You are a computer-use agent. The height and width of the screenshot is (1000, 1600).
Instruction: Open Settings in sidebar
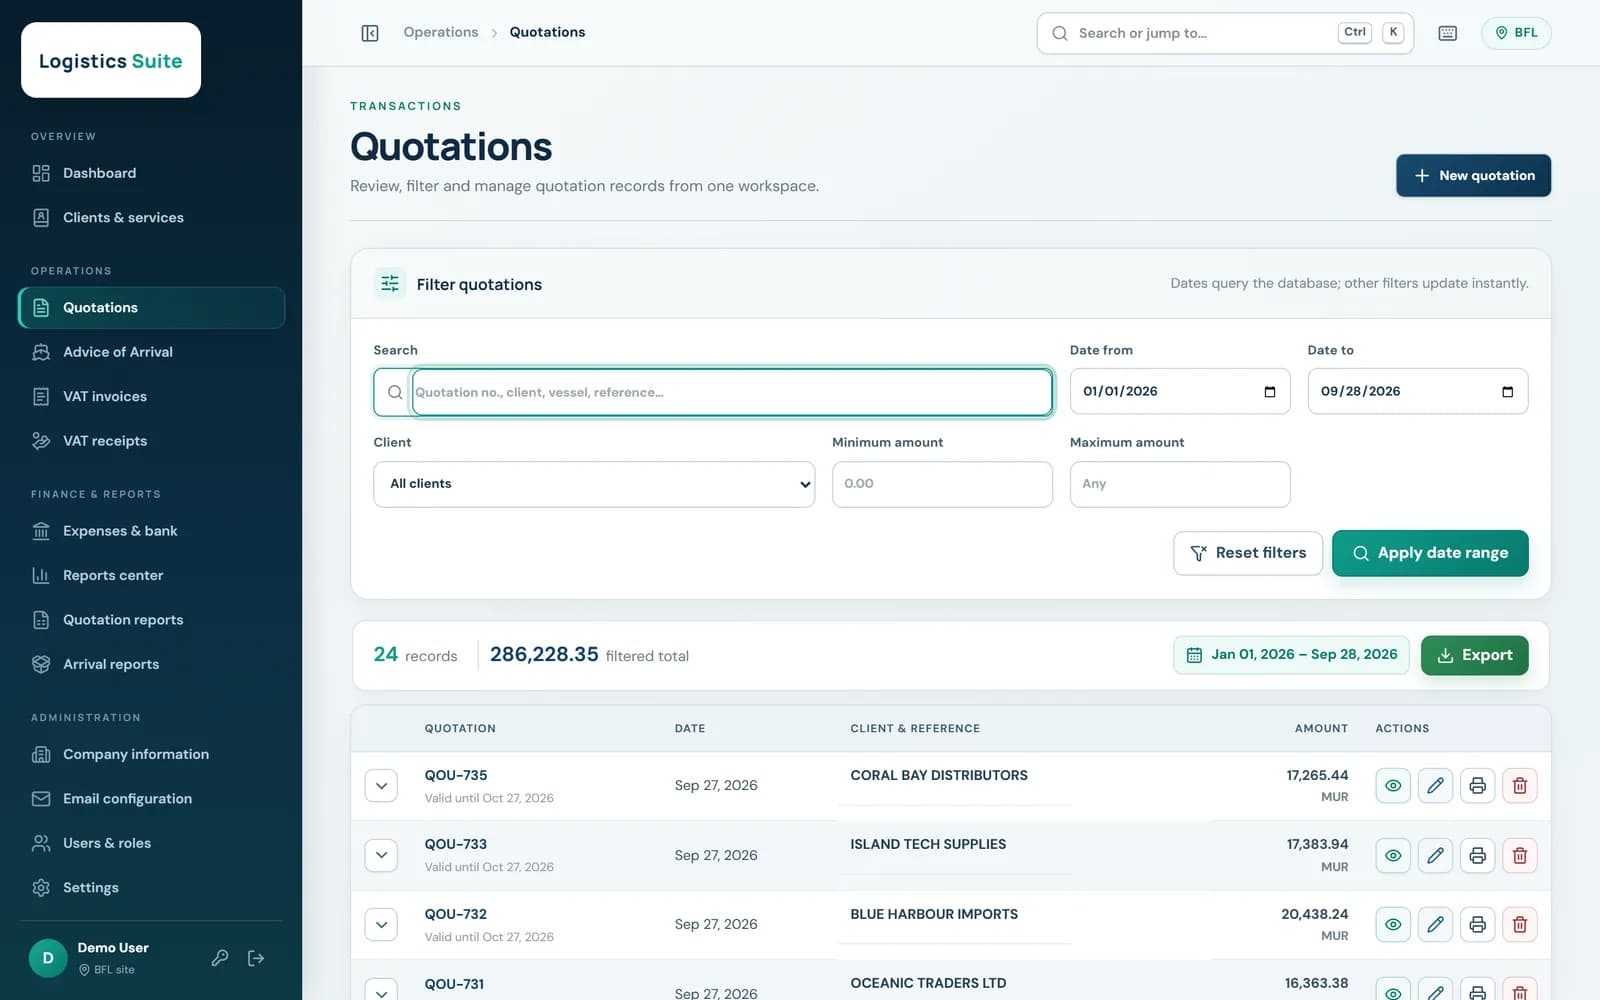[151, 888]
